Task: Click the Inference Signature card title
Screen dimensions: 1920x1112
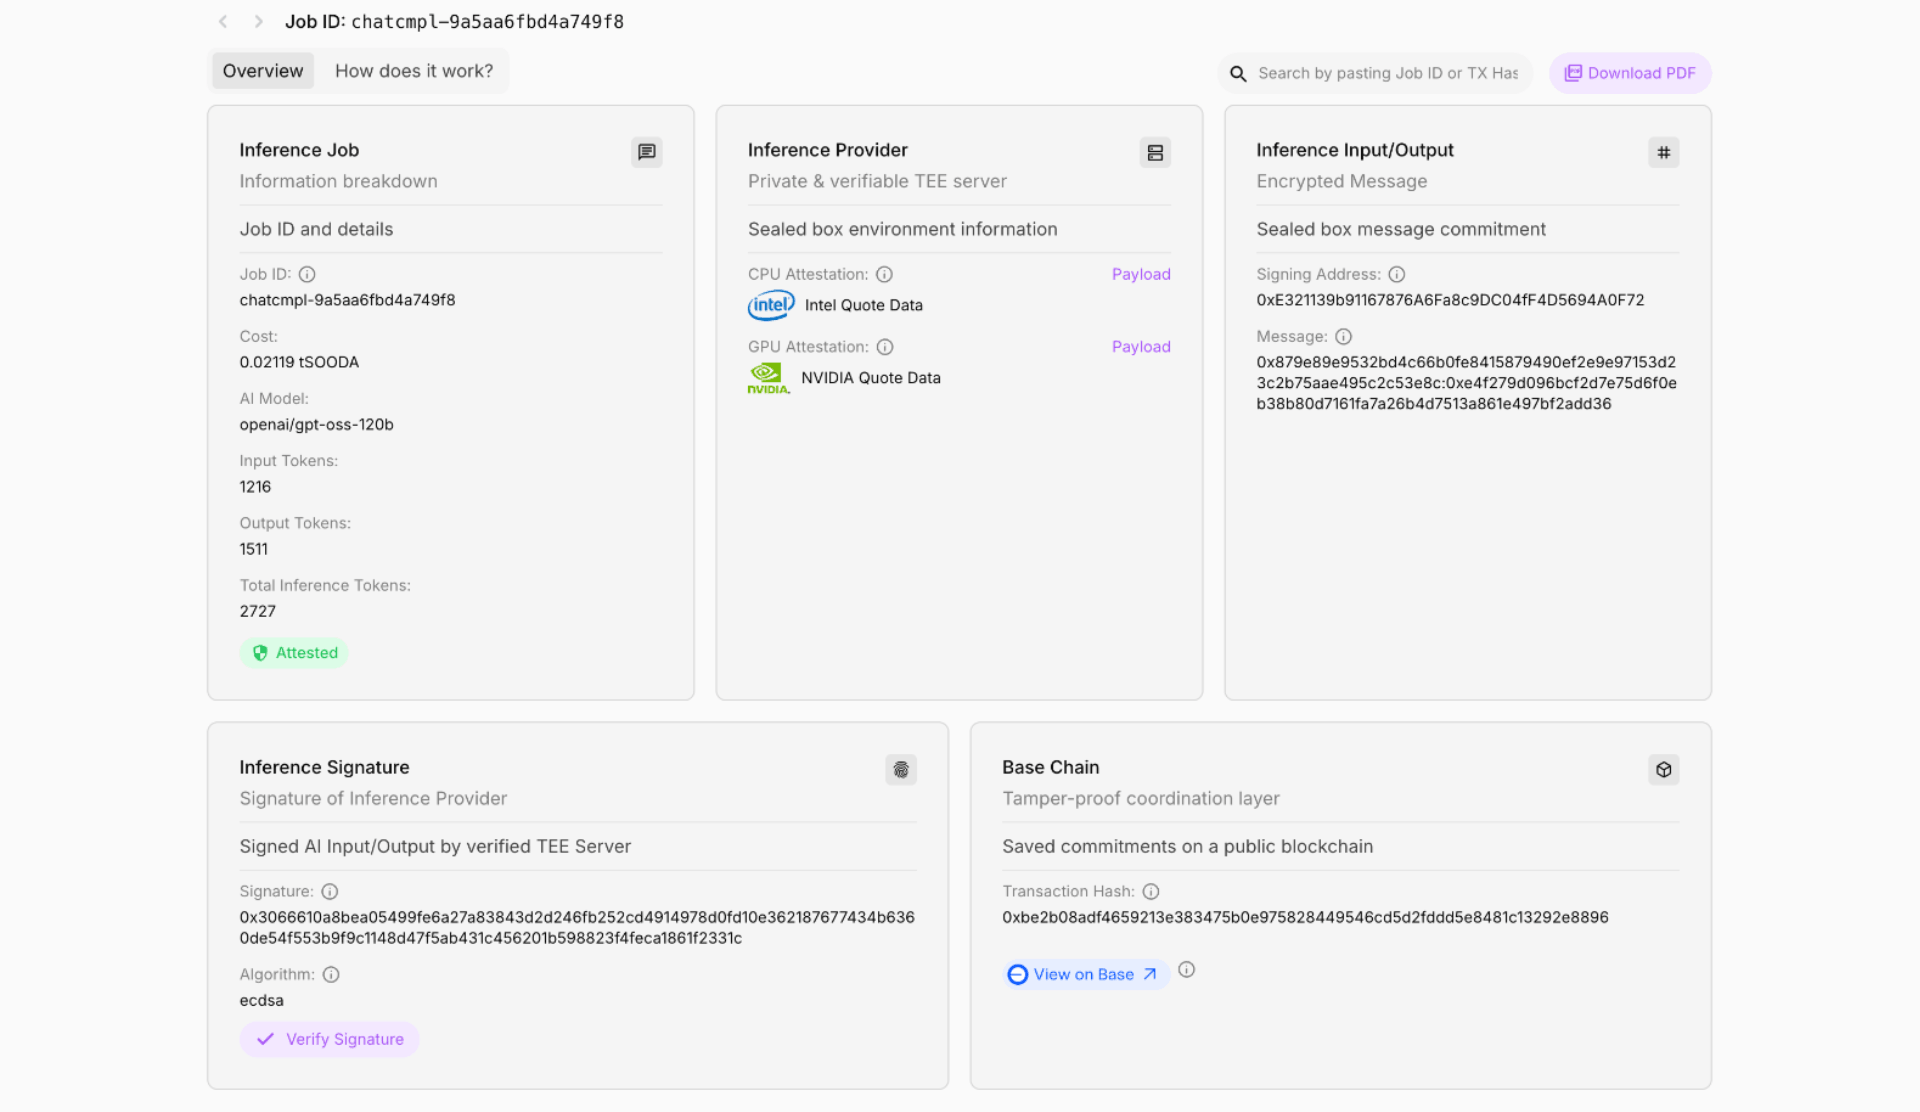Action: pos(324,767)
